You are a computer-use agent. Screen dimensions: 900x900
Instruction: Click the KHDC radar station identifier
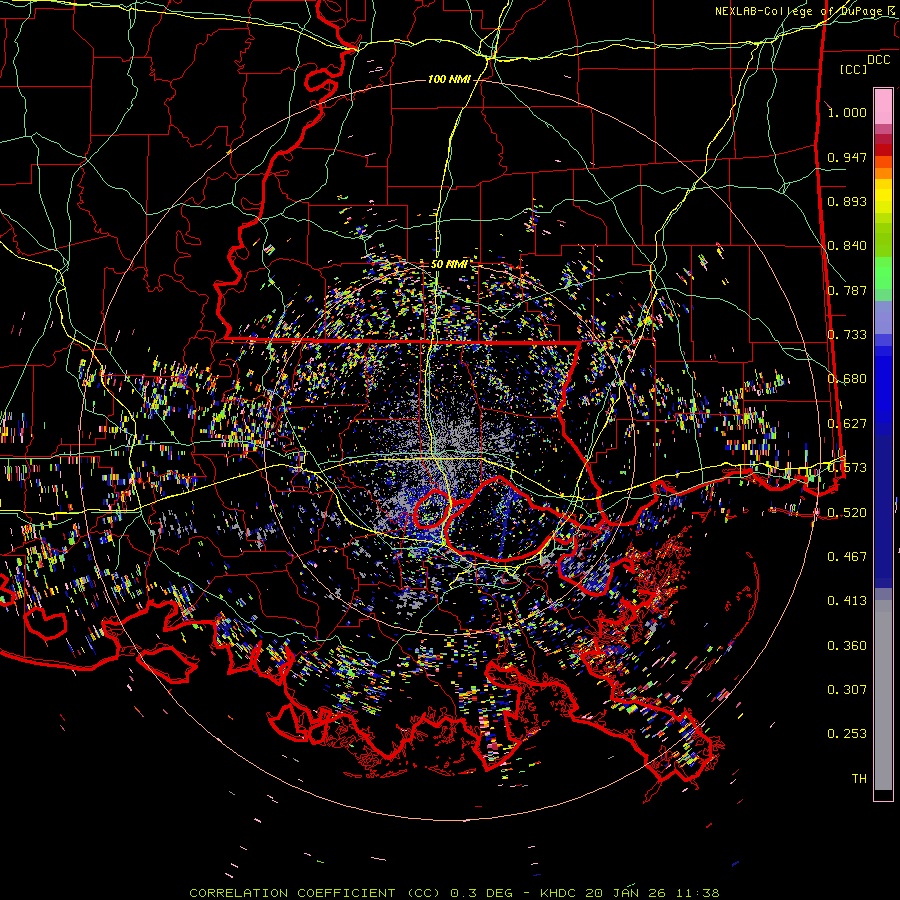tap(560, 893)
